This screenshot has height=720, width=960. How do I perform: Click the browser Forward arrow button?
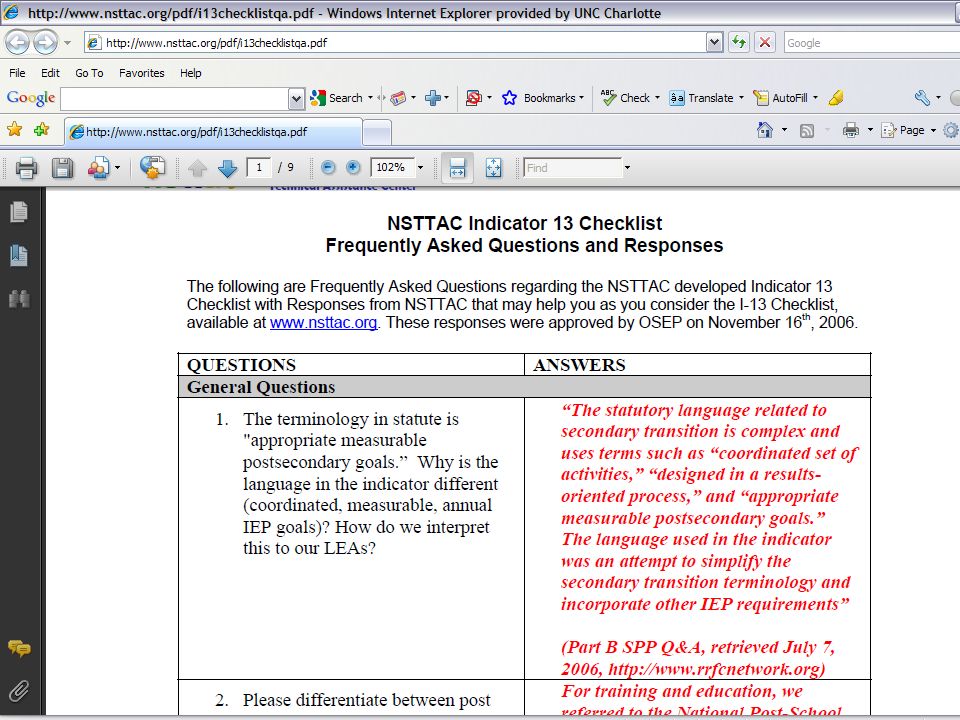click(x=45, y=42)
